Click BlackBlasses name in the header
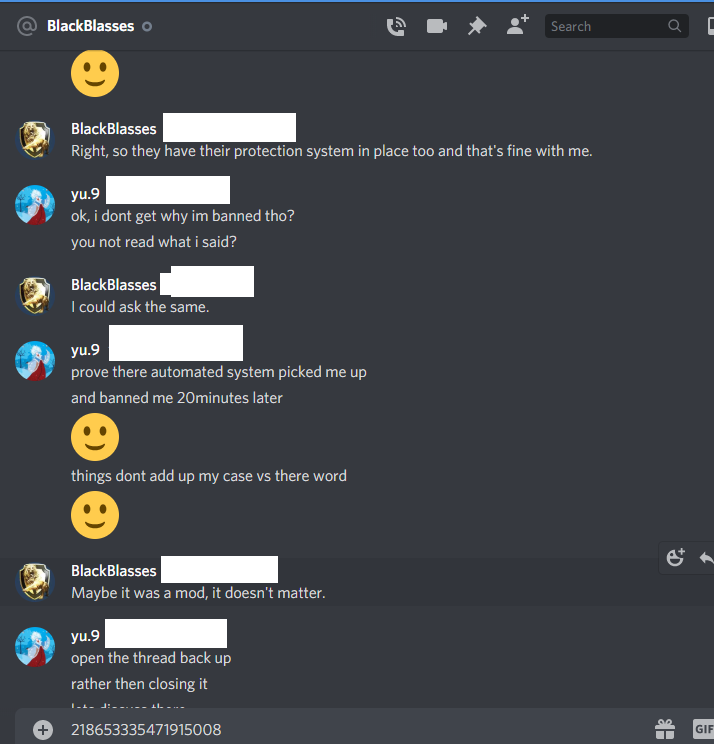The height and width of the screenshot is (744, 714). [90, 26]
